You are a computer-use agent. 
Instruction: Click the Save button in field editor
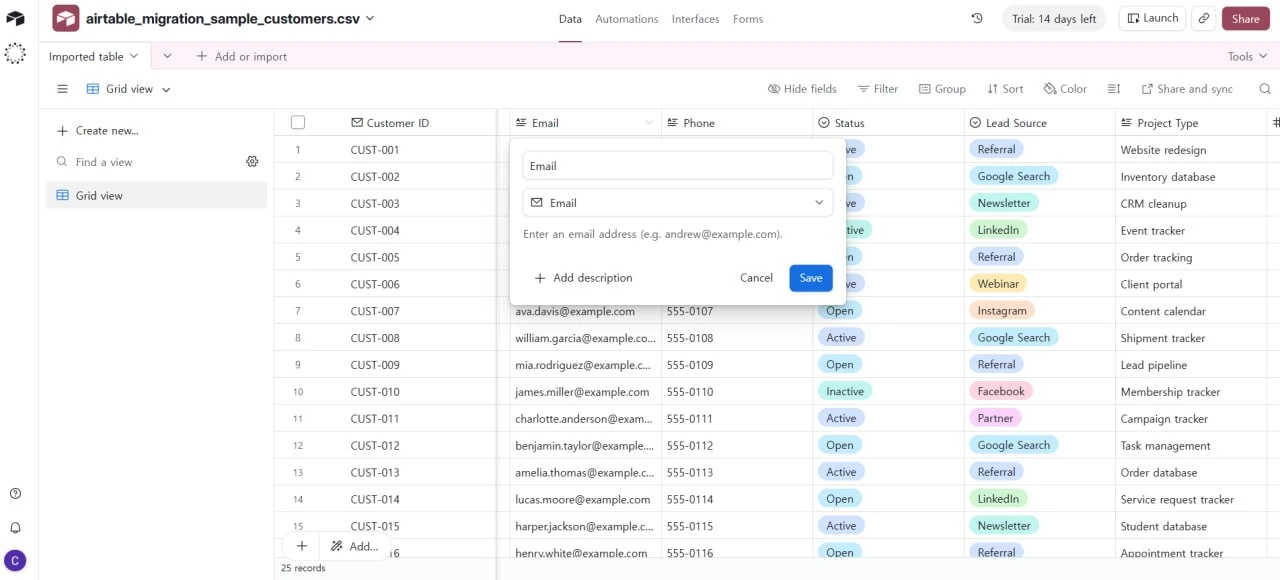pos(811,278)
